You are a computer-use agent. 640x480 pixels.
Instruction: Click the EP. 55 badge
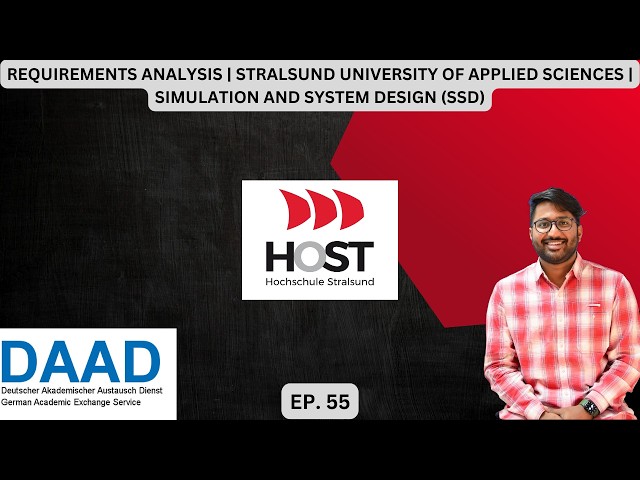320,402
